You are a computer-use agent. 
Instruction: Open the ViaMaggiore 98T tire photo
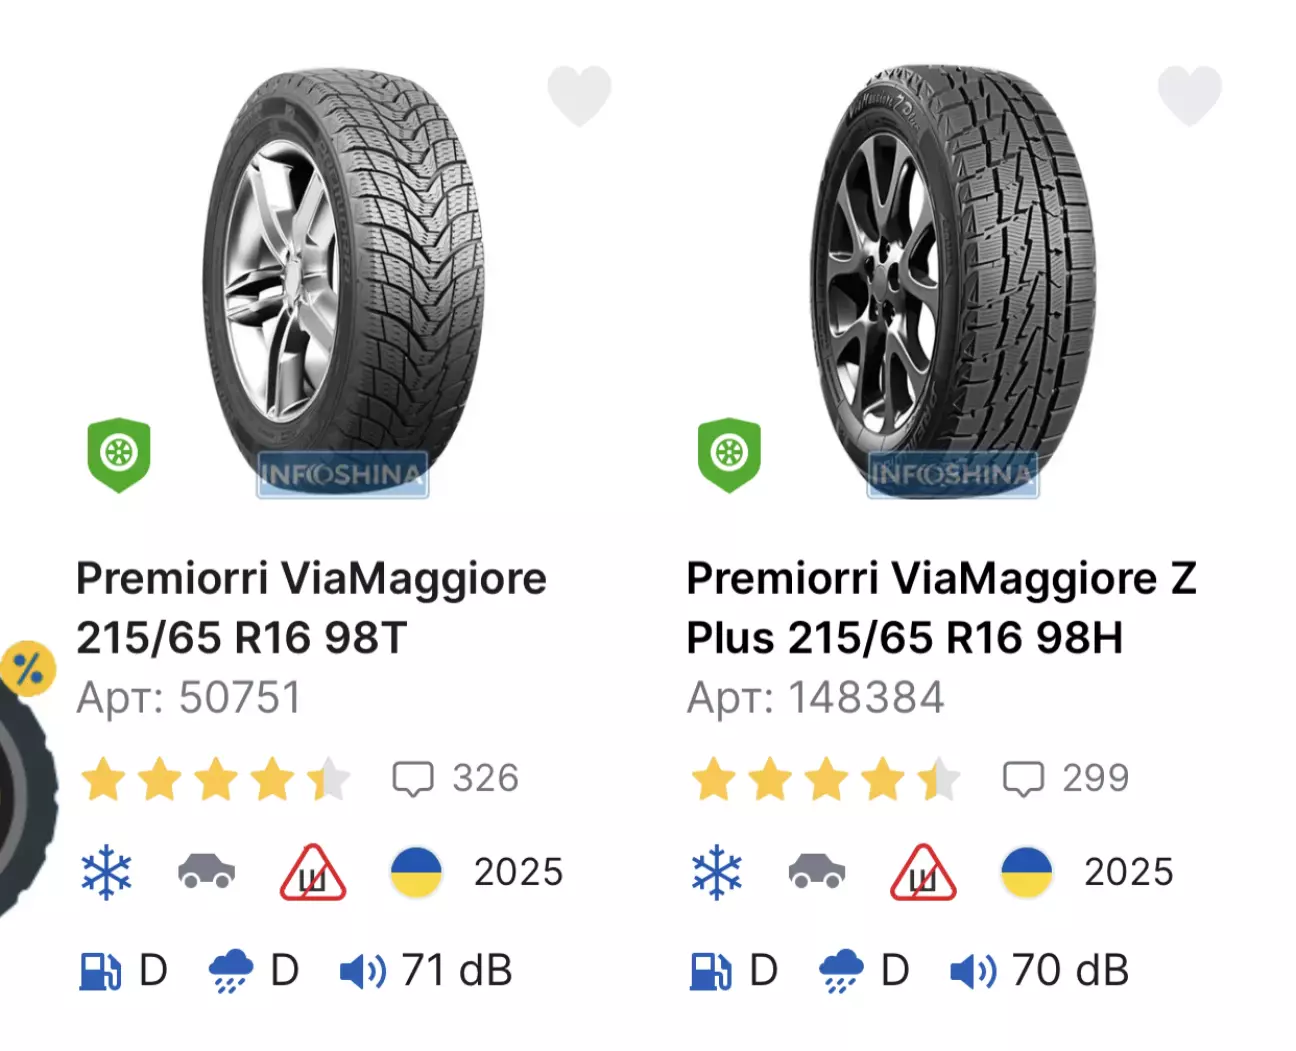(x=343, y=280)
